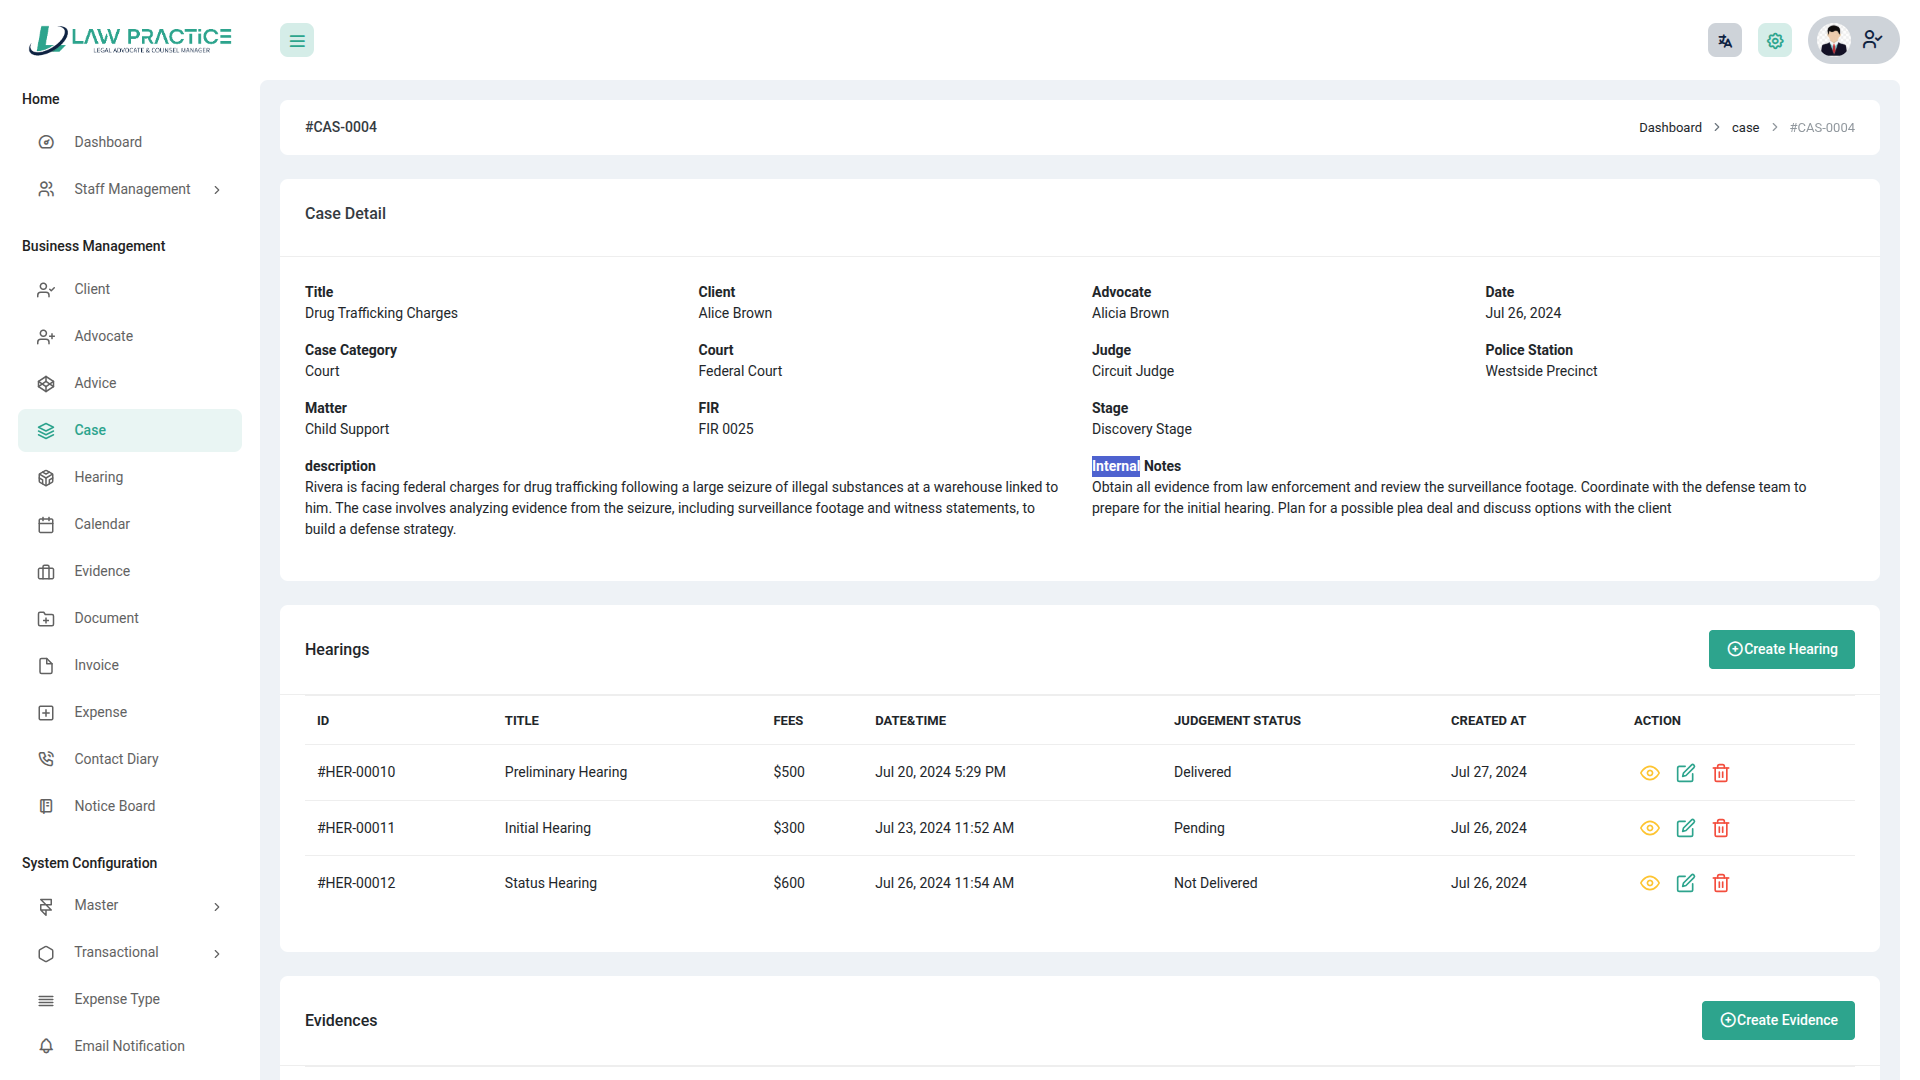Screen dimensions: 1920x1080
Task: View Status Hearing via eye icon
Action: [x=1650, y=883]
